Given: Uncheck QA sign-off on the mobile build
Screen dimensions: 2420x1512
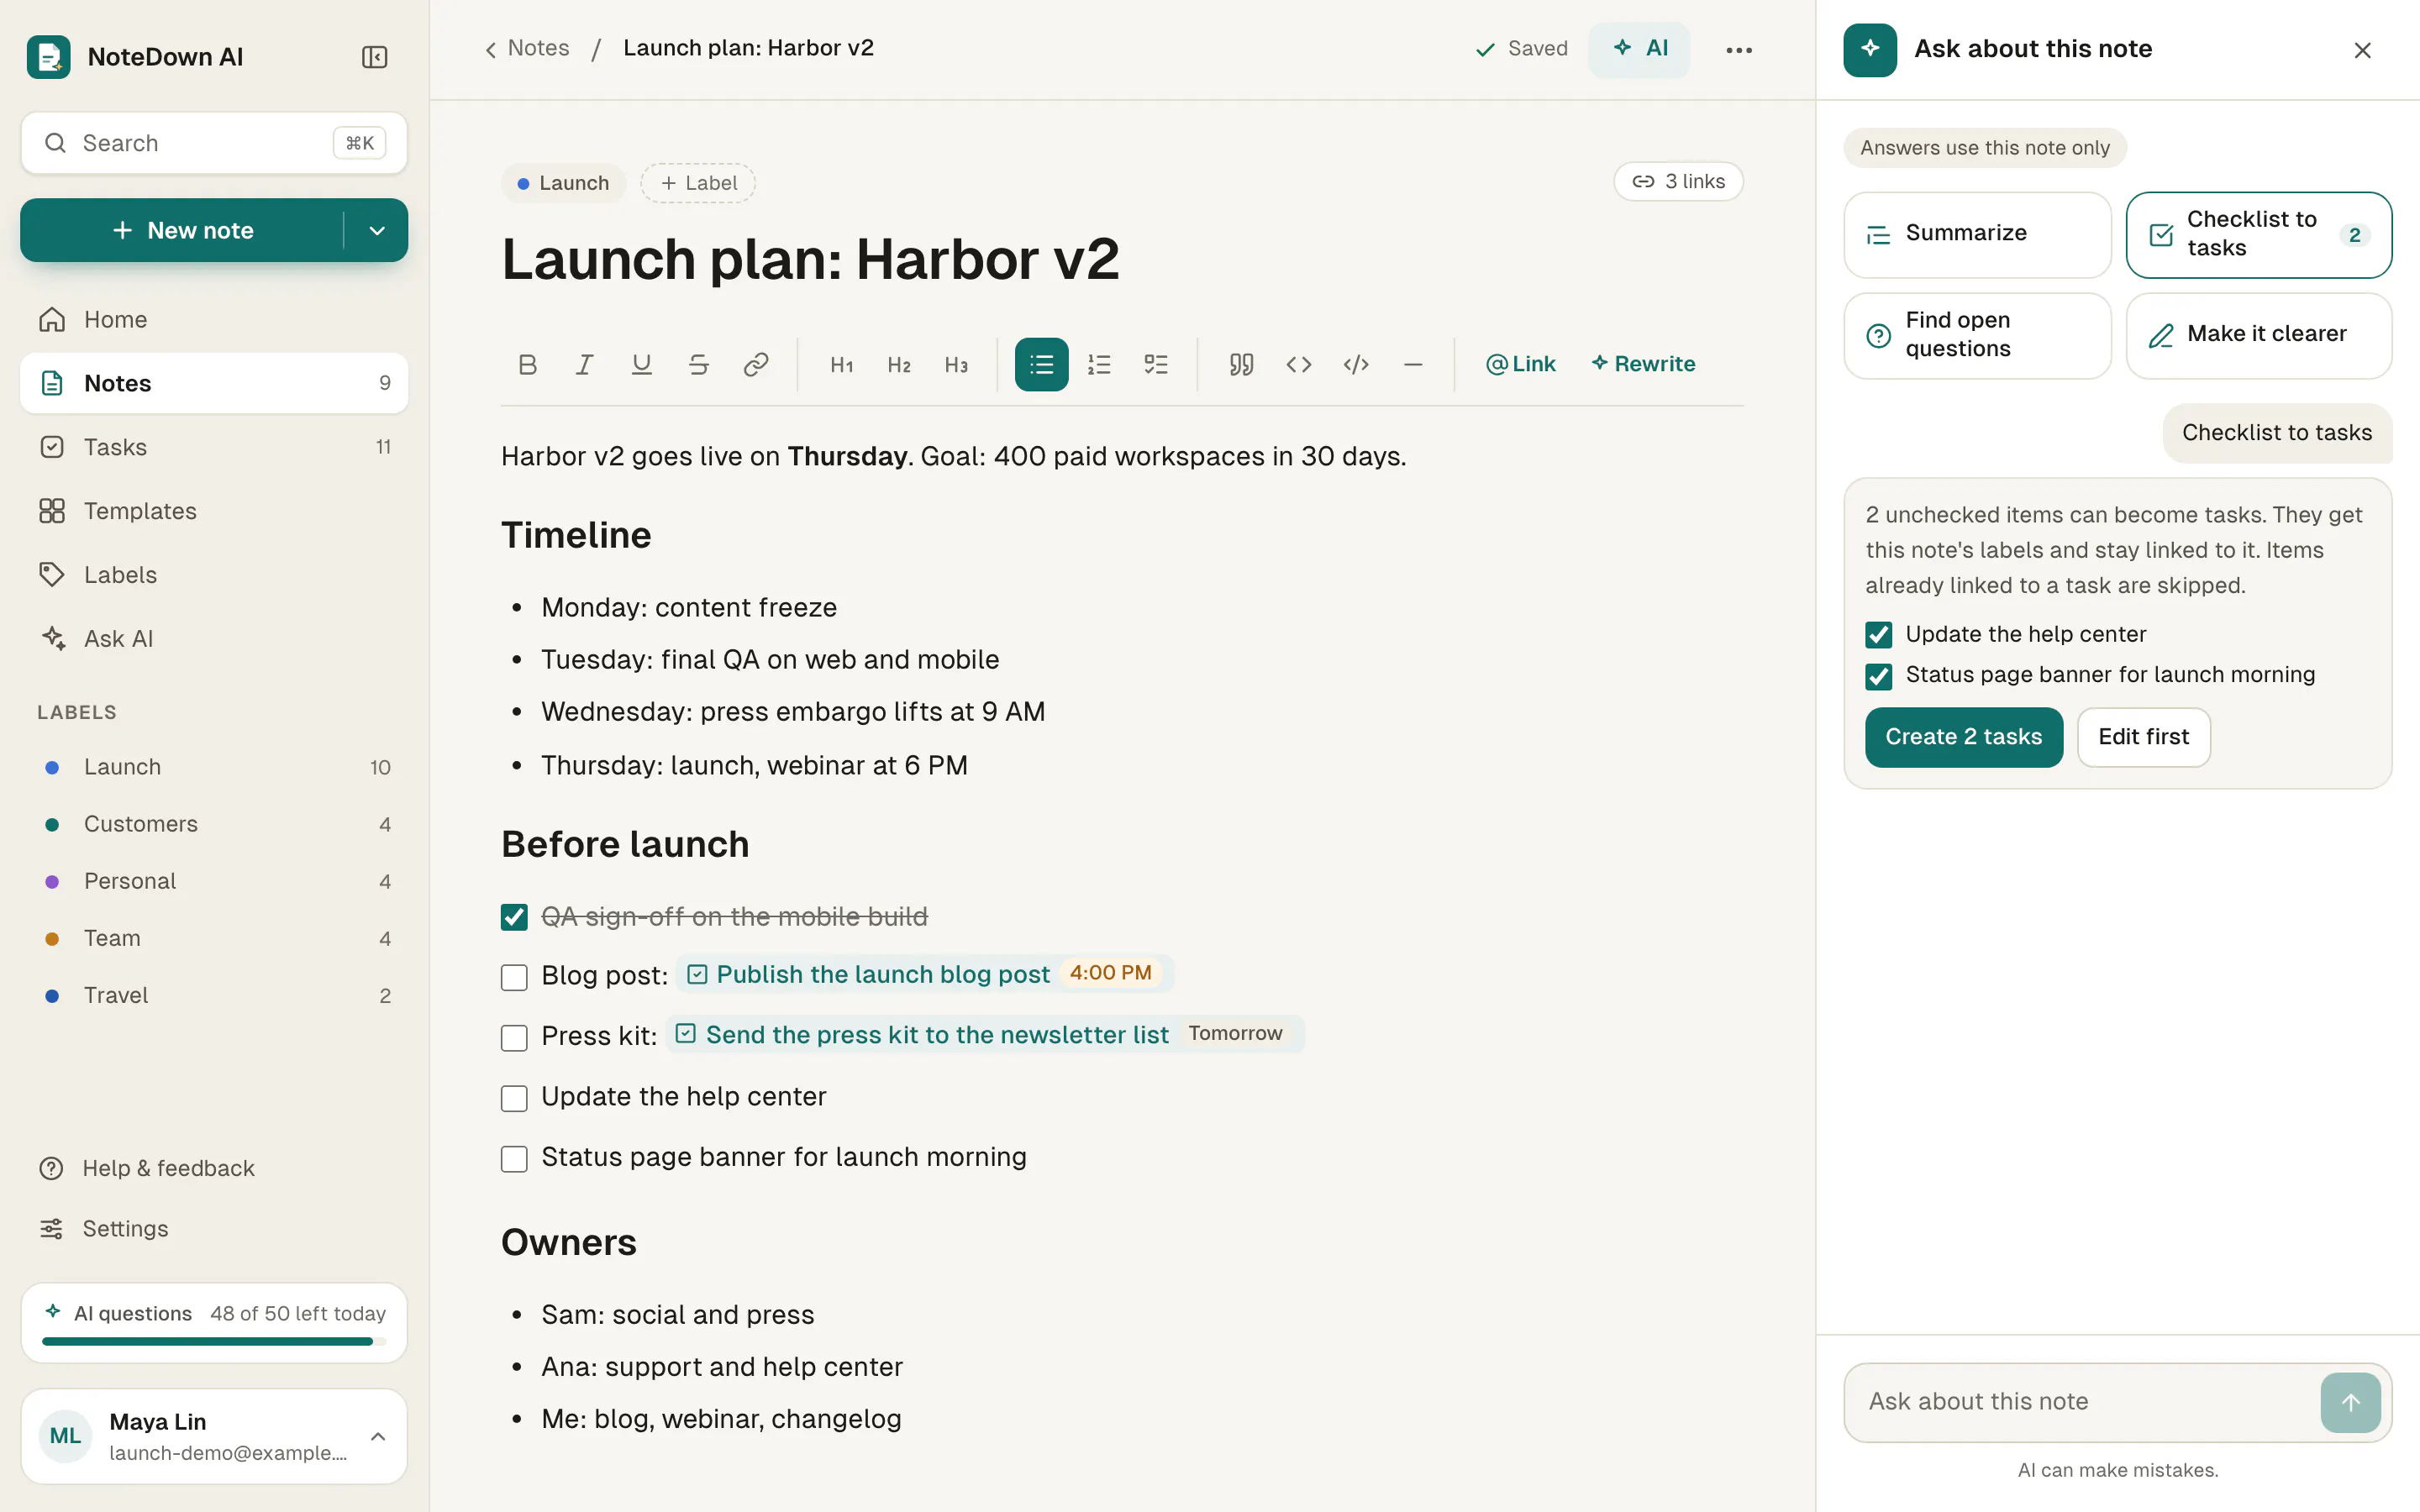Looking at the screenshot, I should coord(514,917).
